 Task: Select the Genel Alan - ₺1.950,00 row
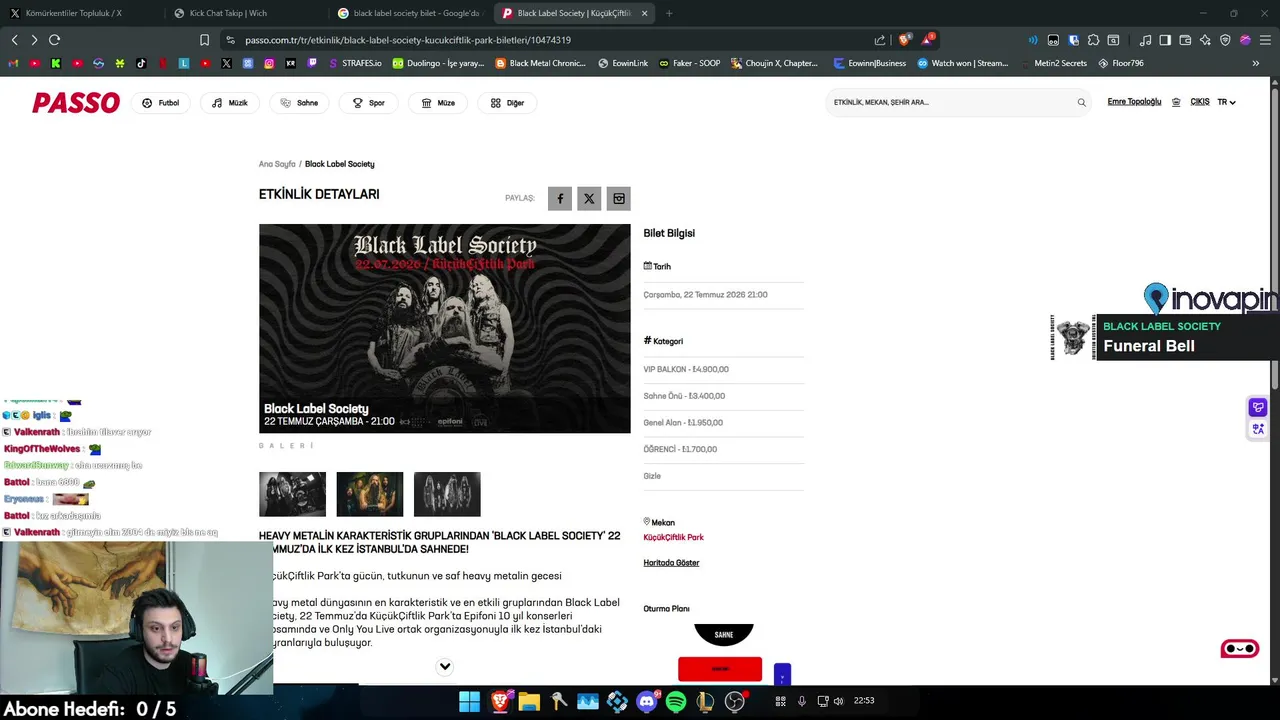tap(723, 423)
